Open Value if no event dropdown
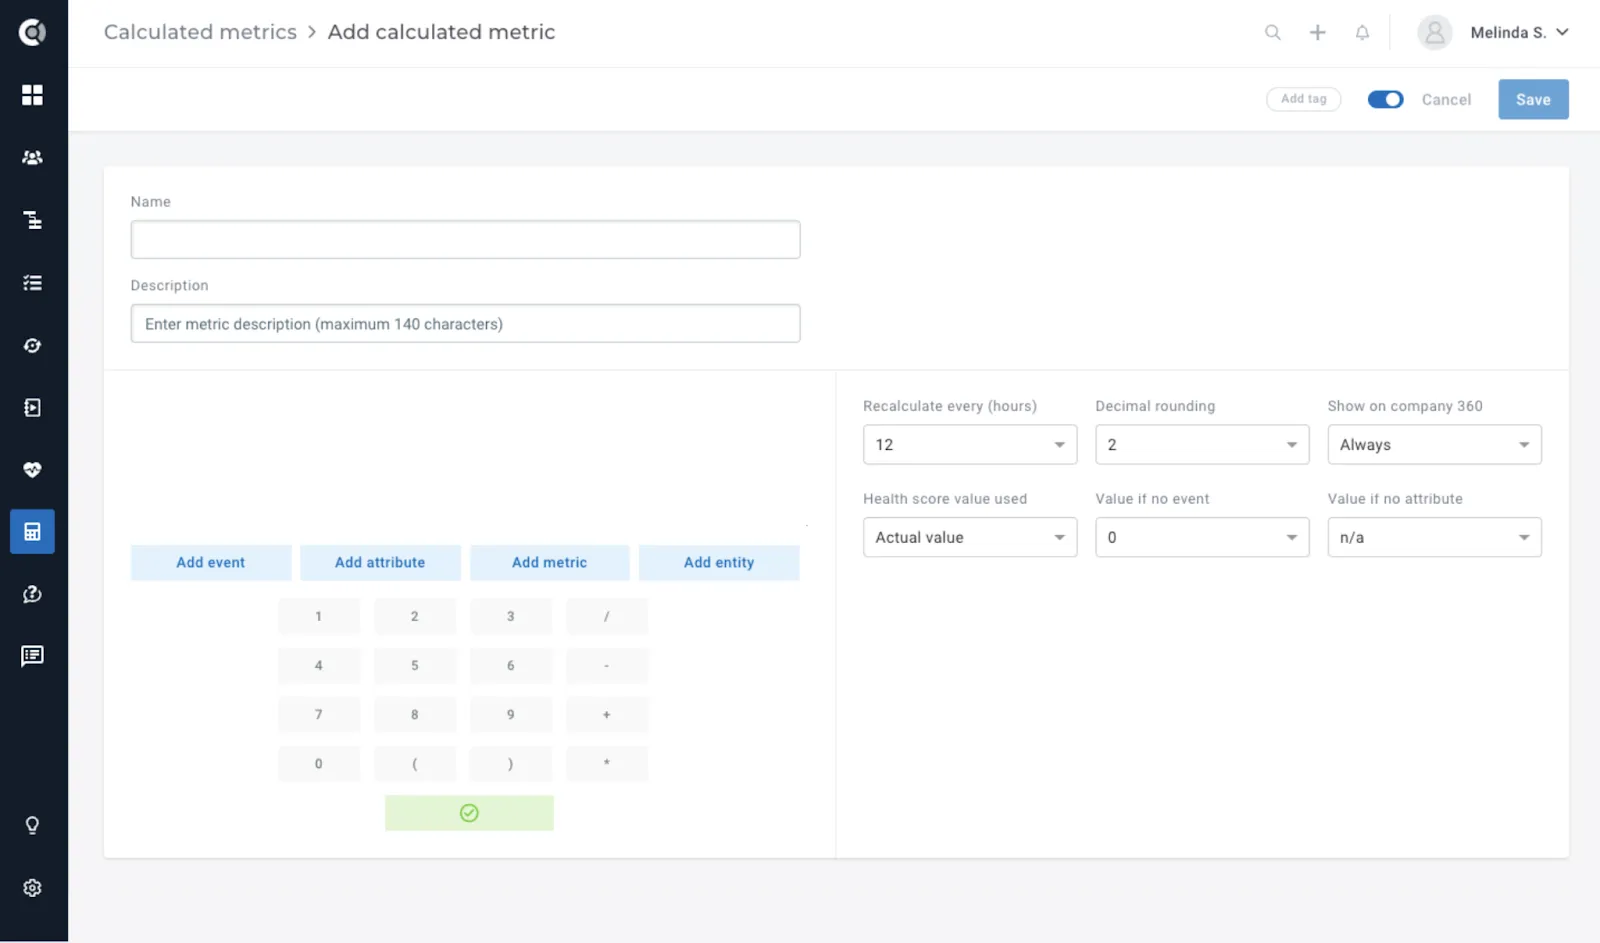 click(x=1202, y=537)
